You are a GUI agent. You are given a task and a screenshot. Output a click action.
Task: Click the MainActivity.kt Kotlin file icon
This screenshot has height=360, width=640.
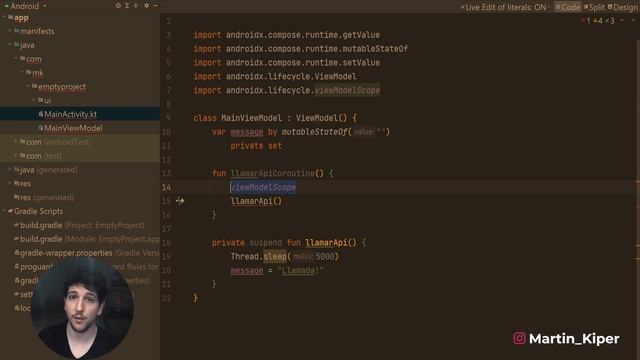(x=40, y=114)
